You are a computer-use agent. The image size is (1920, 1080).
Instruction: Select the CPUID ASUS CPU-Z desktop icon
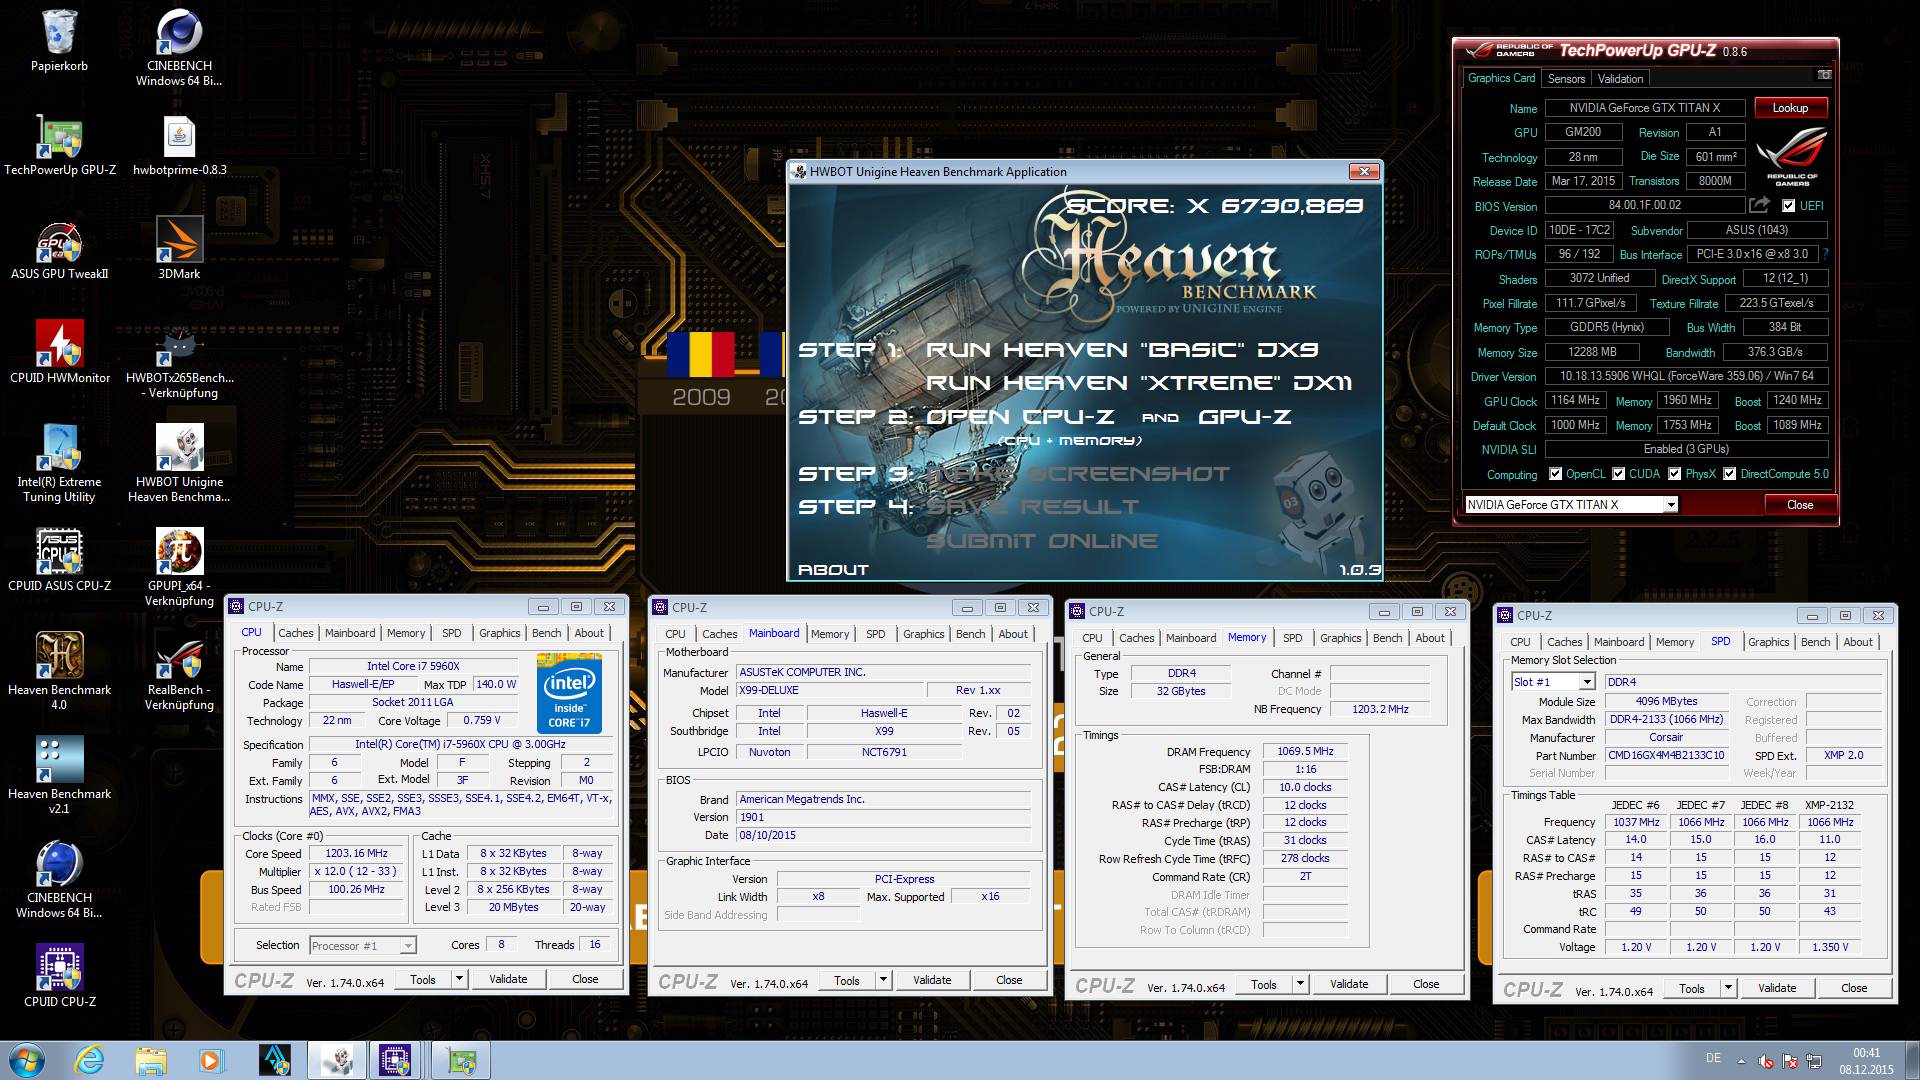(60, 561)
